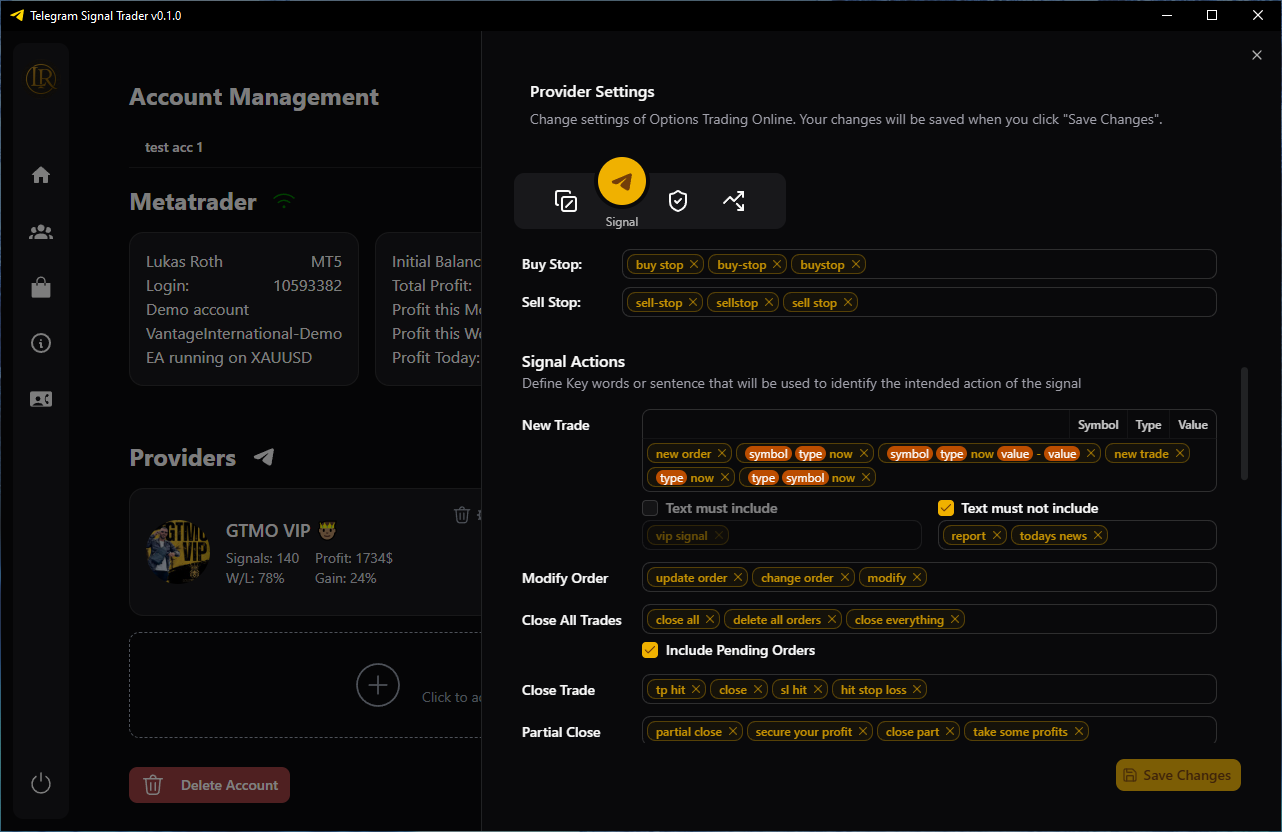Close the Provider Settings panel
Viewport: 1282px width, 832px height.
[1257, 55]
